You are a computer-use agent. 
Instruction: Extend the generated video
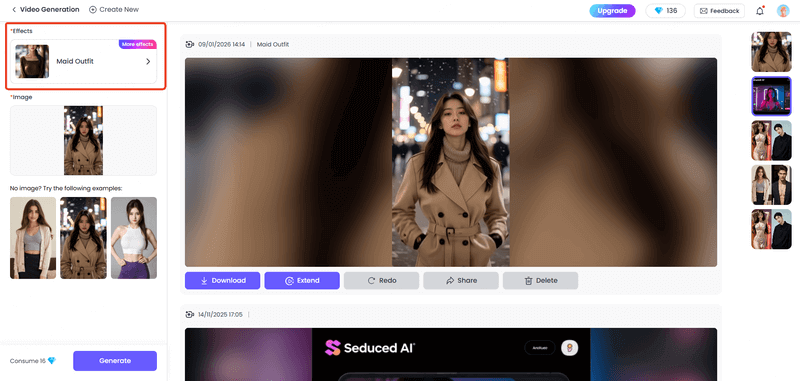[302, 281]
